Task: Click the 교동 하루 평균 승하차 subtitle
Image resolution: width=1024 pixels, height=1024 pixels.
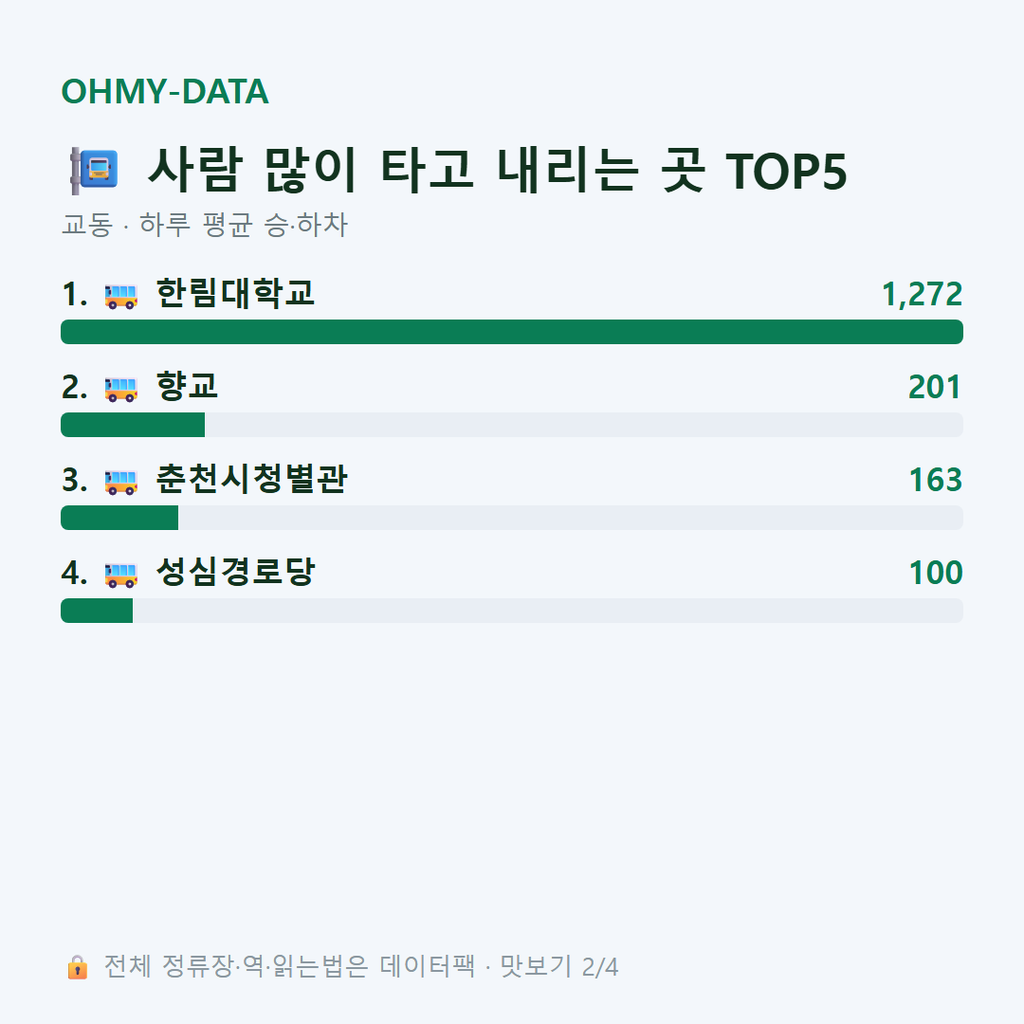Action: click(204, 225)
